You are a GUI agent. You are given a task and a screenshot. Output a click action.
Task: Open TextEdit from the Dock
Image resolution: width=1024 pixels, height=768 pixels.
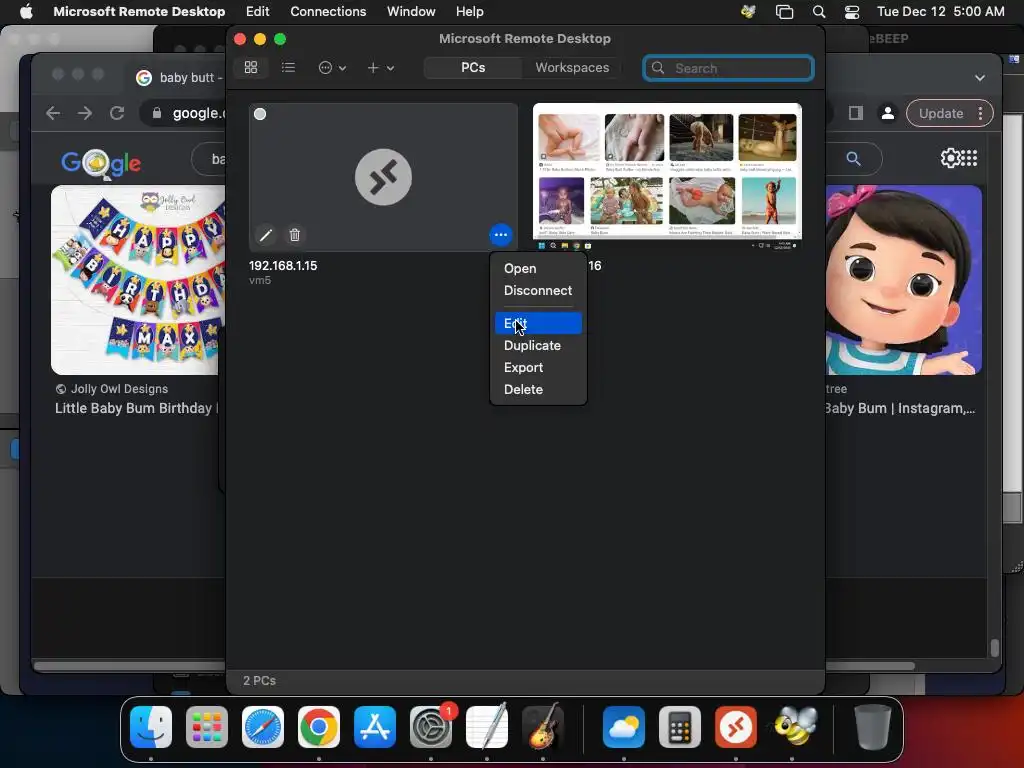pos(487,727)
